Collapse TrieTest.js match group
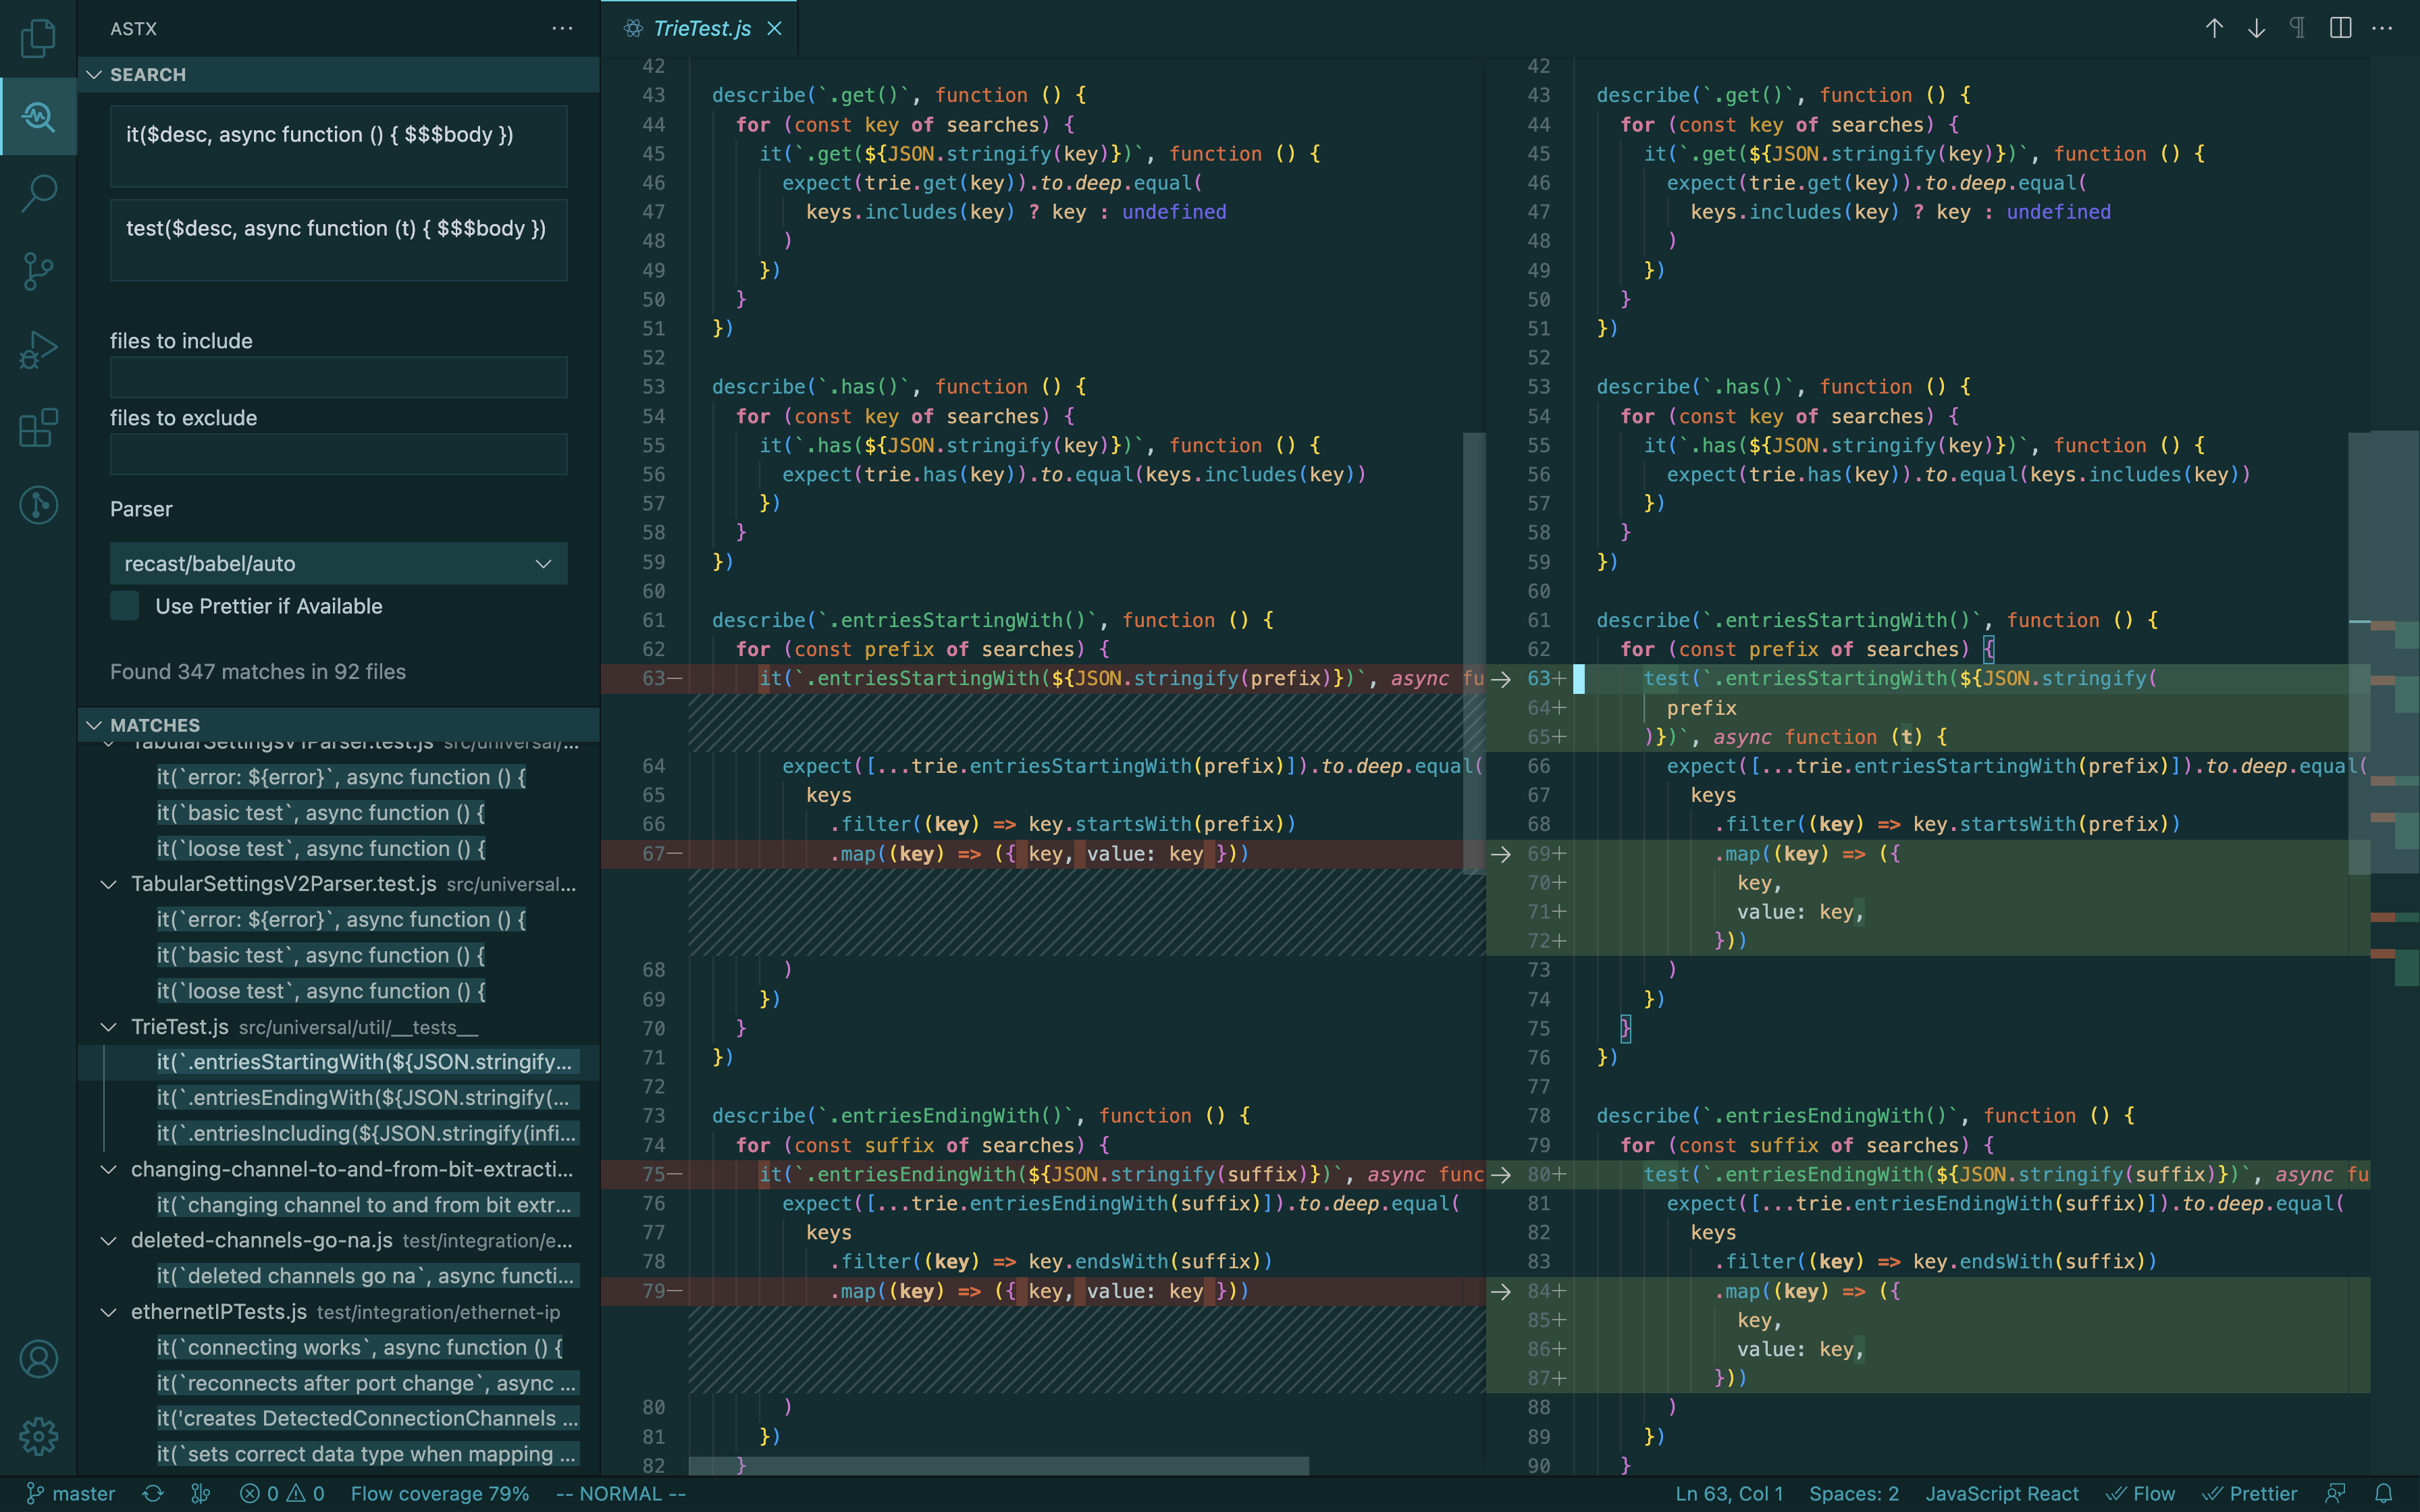2420x1512 pixels. coord(108,1027)
